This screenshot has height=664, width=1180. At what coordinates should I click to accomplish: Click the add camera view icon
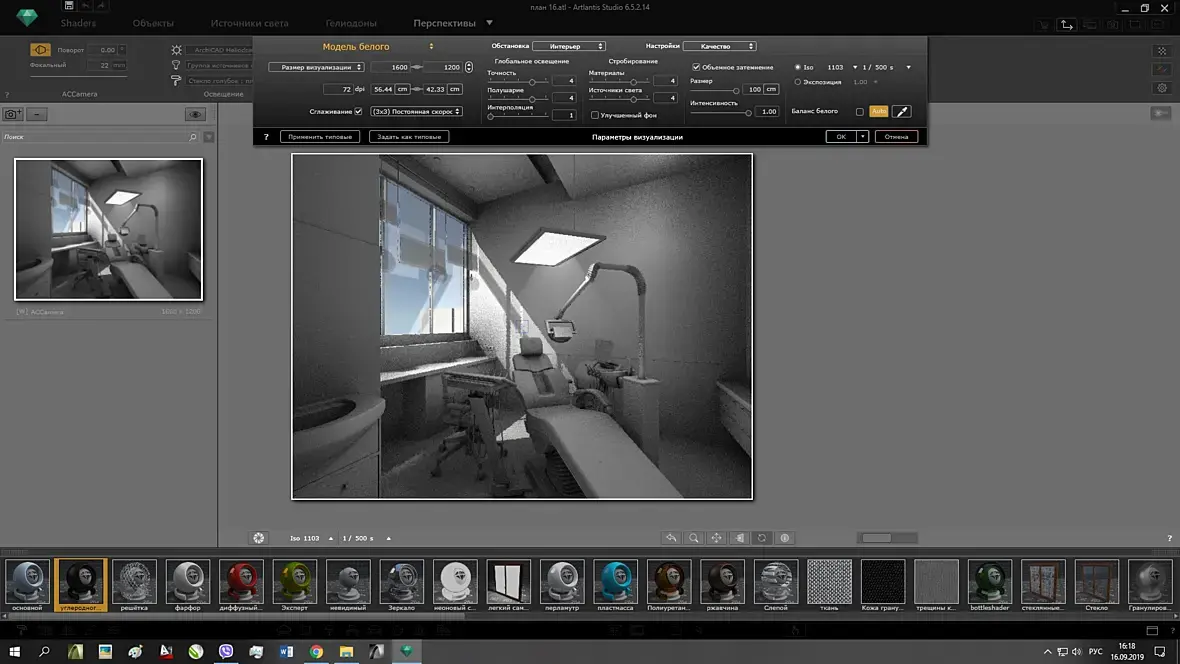13,115
